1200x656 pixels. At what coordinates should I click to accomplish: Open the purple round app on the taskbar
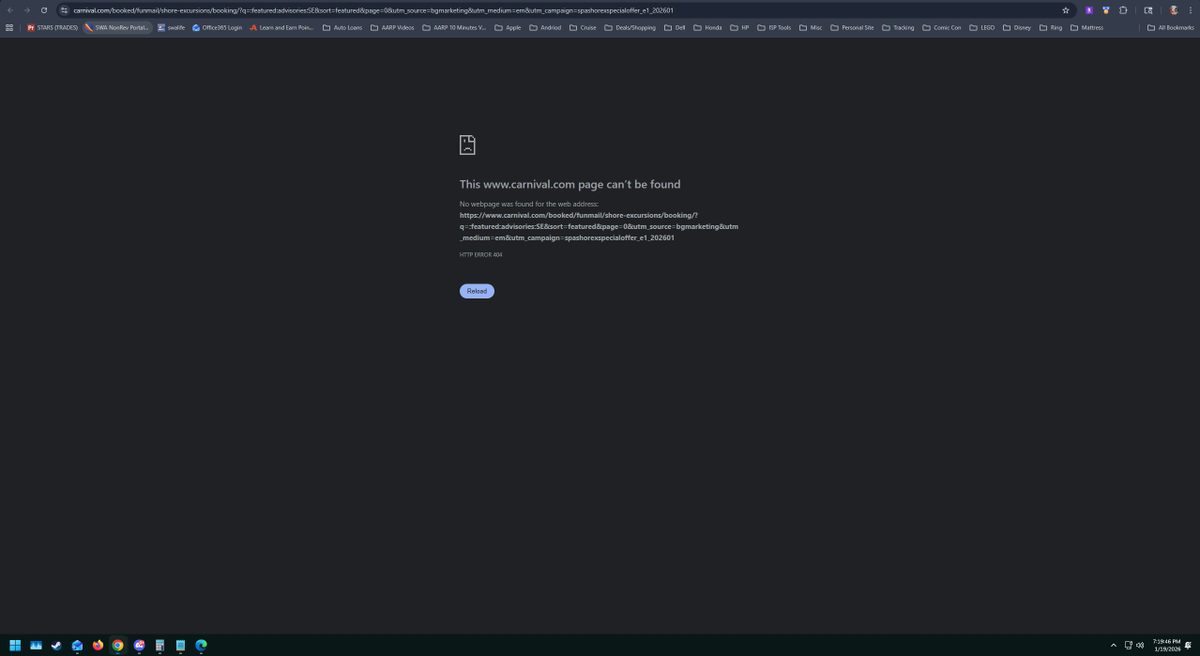pos(139,645)
